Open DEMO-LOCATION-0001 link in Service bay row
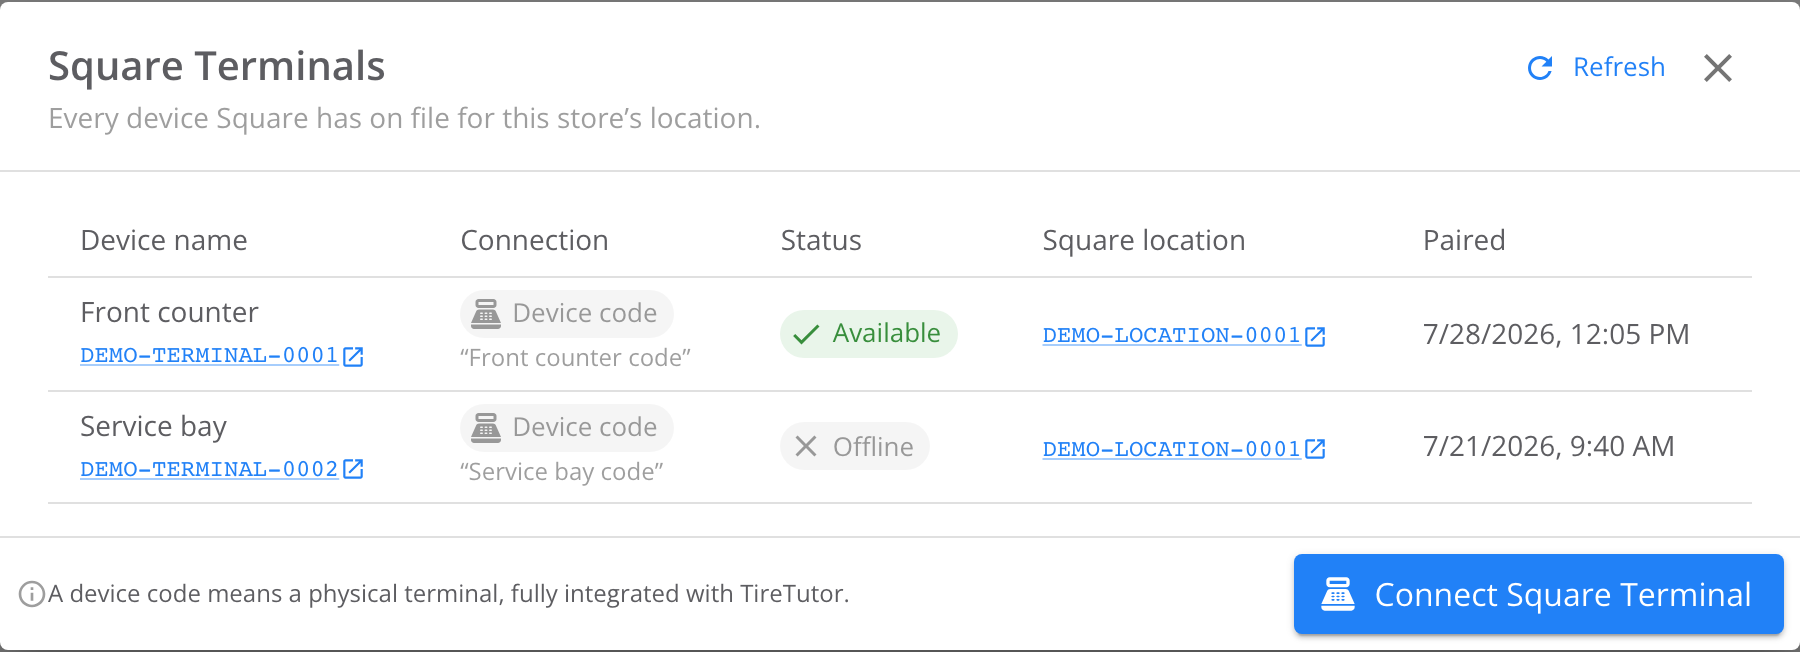This screenshot has width=1800, height=652. pyautogui.click(x=1171, y=449)
